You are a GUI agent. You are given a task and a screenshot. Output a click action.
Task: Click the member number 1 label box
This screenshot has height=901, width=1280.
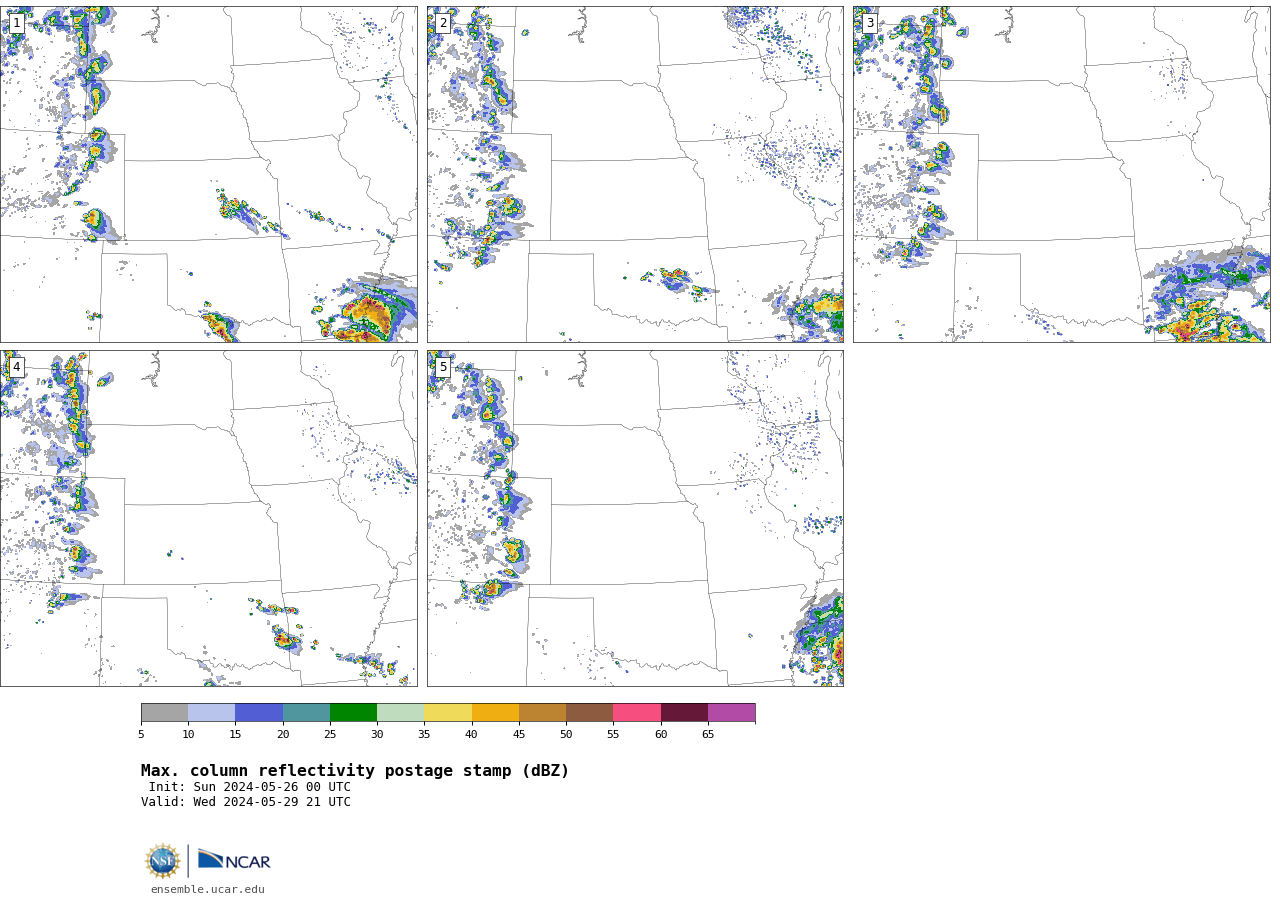pos(16,23)
